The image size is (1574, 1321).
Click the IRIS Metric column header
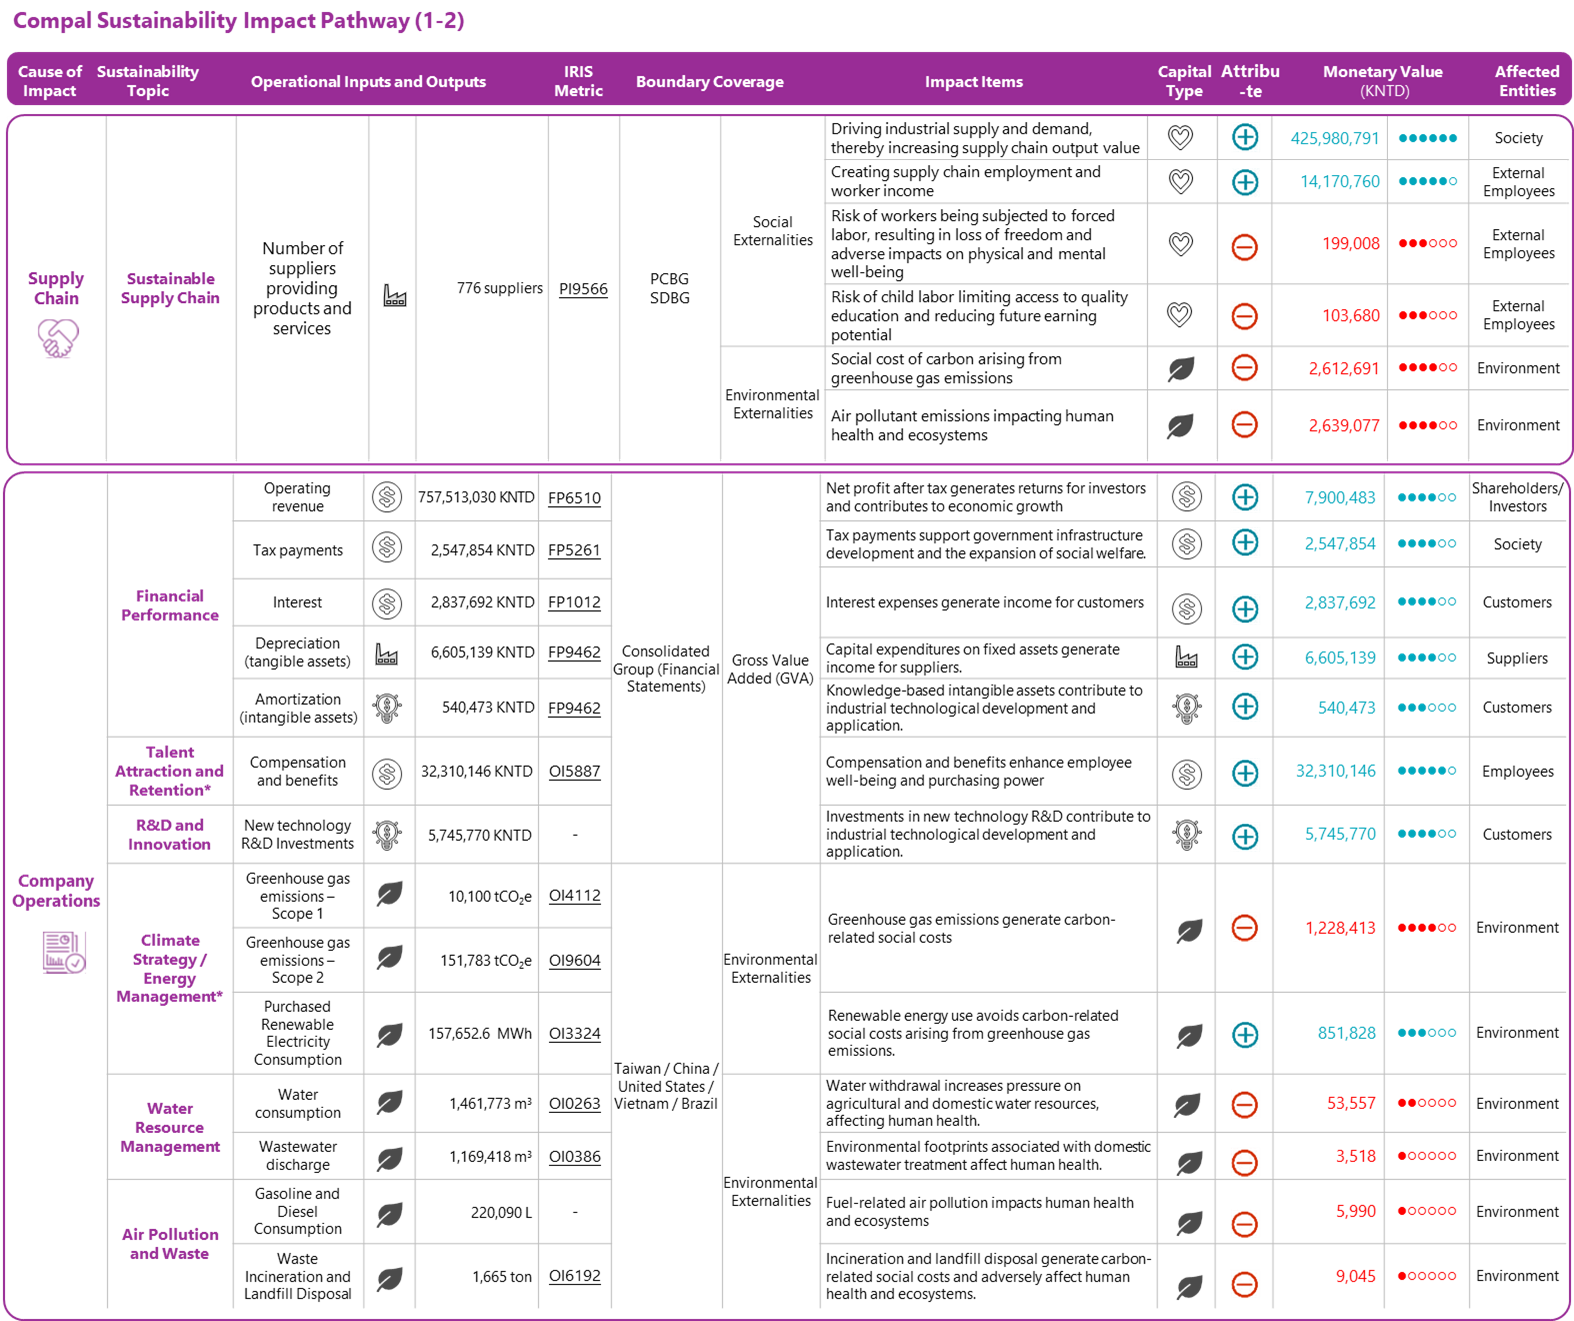[578, 81]
